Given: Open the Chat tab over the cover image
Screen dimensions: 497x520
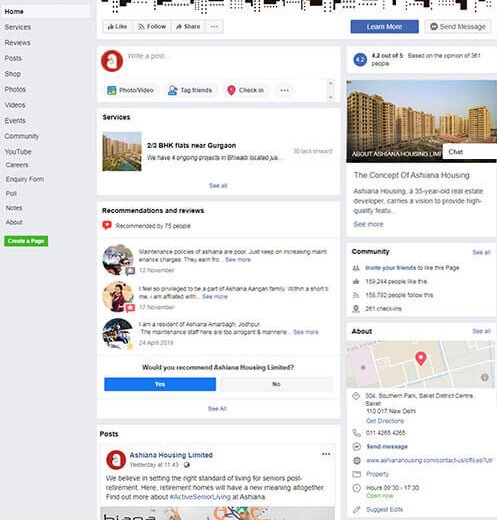Looking at the screenshot, I should pyautogui.click(x=469, y=152).
